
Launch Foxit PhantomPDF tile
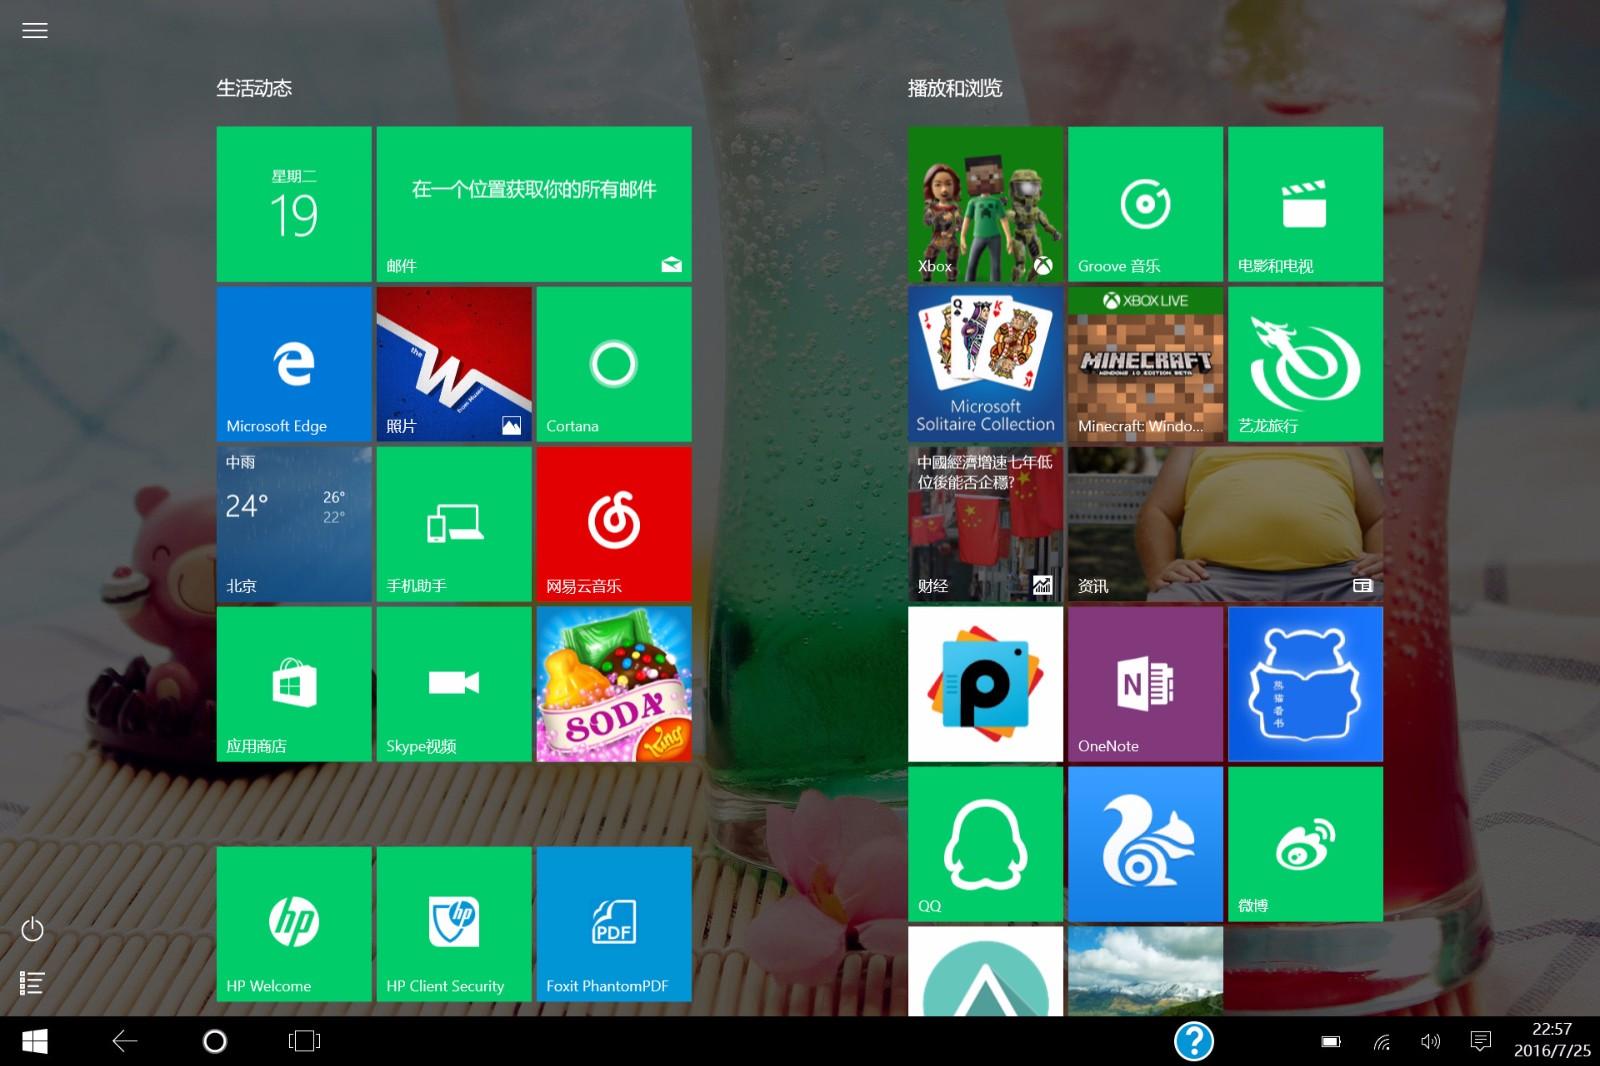pyautogui.click(x=614, y=924)
